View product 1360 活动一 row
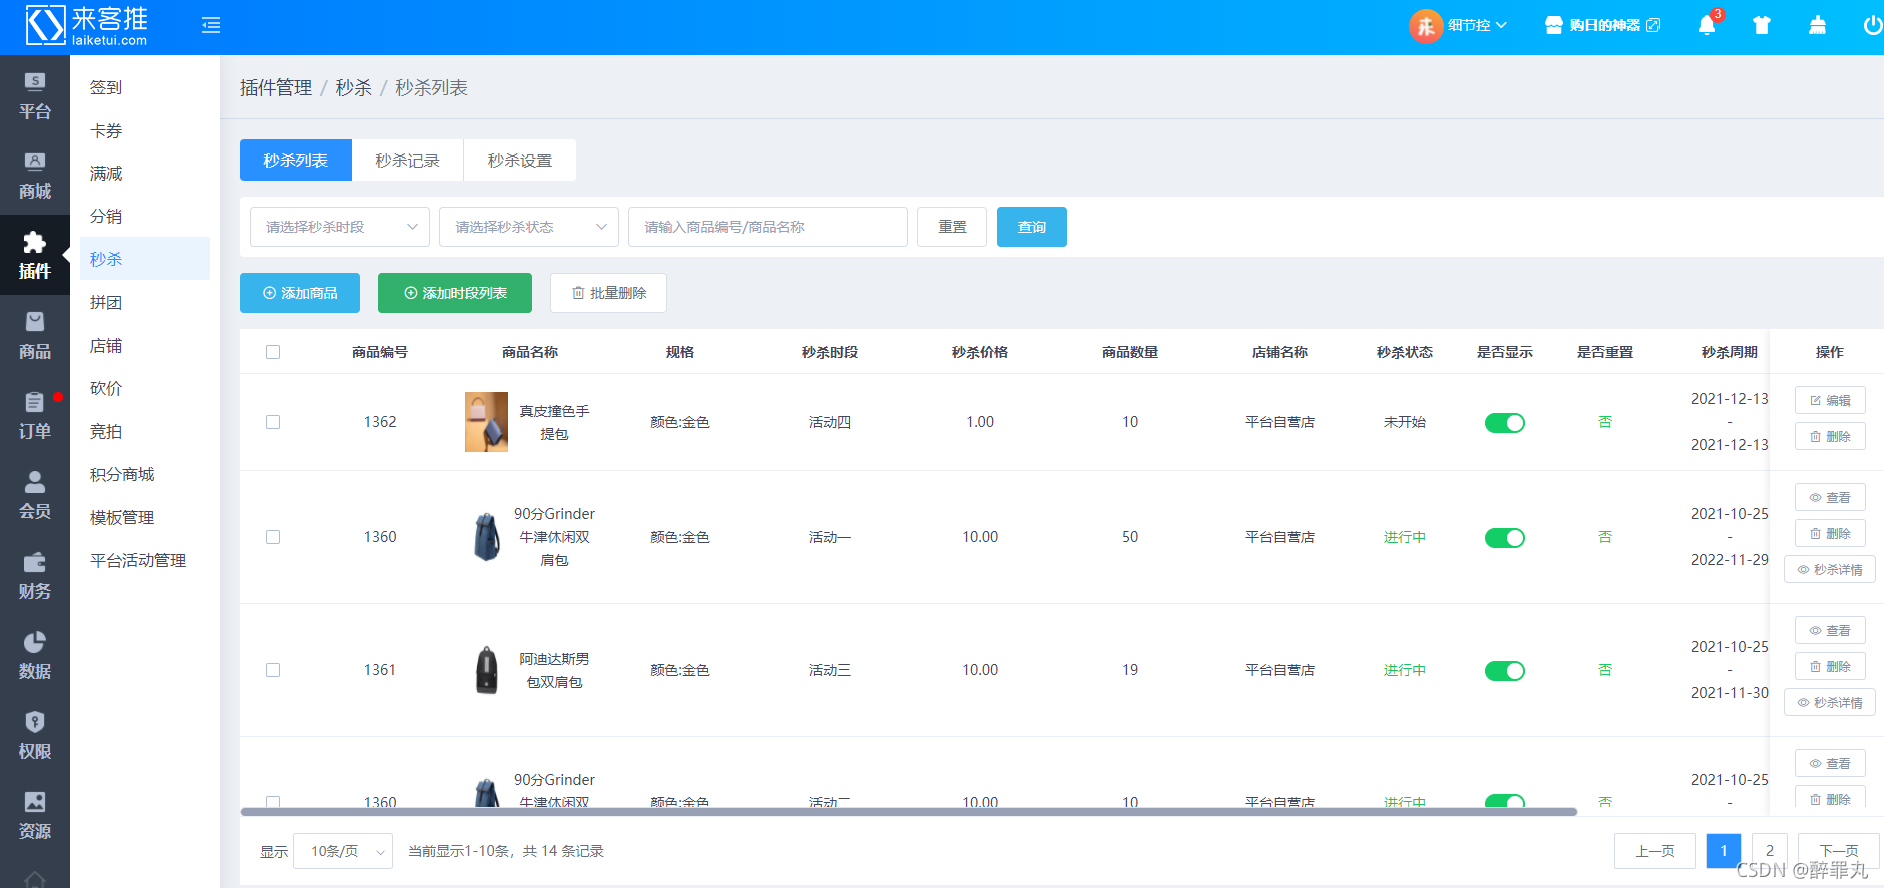The height and width of the screenshot is (888, 1884). [1830, 497]
